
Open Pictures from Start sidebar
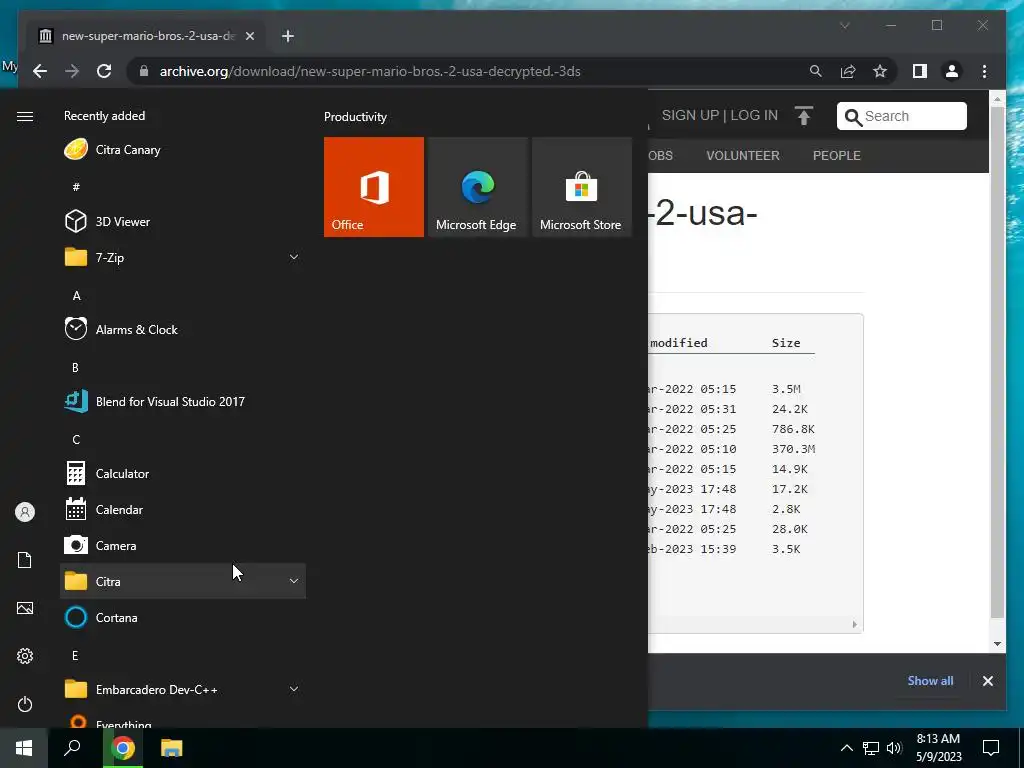[25, 608]
